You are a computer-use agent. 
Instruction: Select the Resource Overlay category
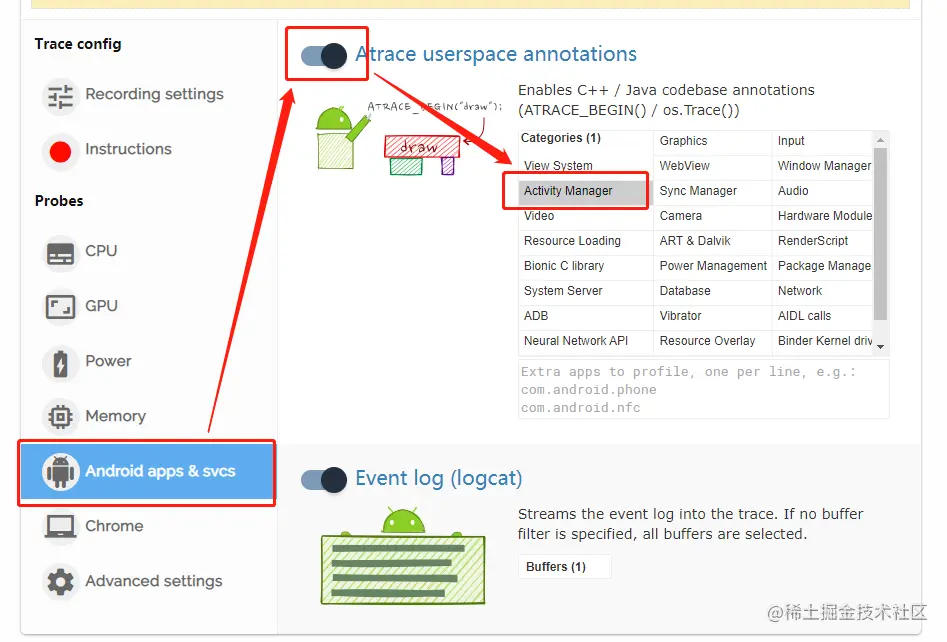[x=713, y=341]
